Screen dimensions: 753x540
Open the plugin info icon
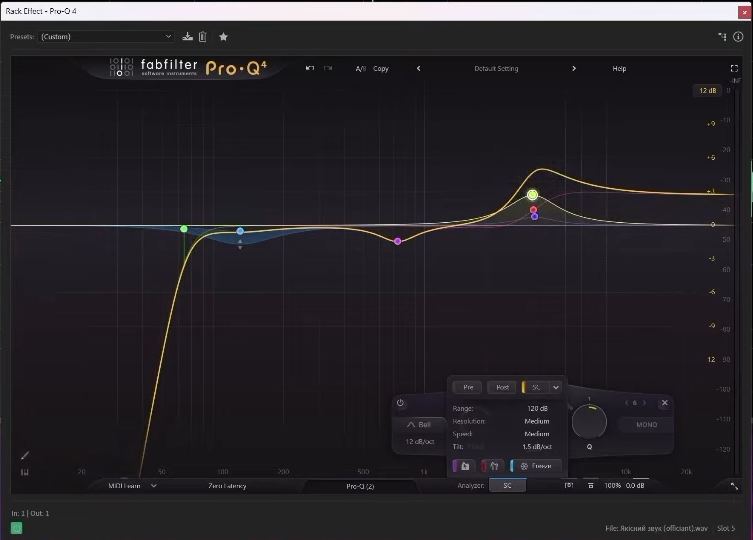(x=738, y=37)
